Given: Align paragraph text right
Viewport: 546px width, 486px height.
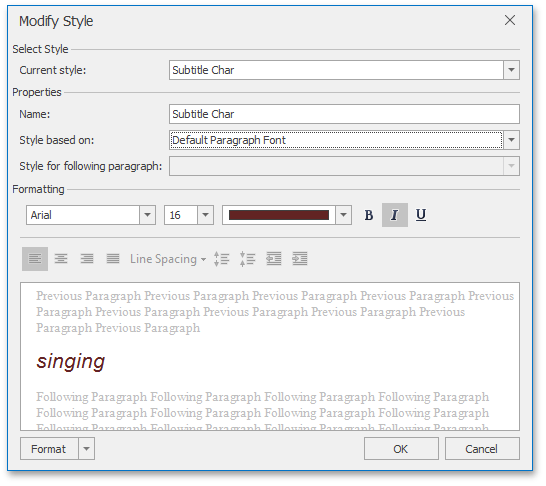Looking at the screenshot, I should 87,259.
